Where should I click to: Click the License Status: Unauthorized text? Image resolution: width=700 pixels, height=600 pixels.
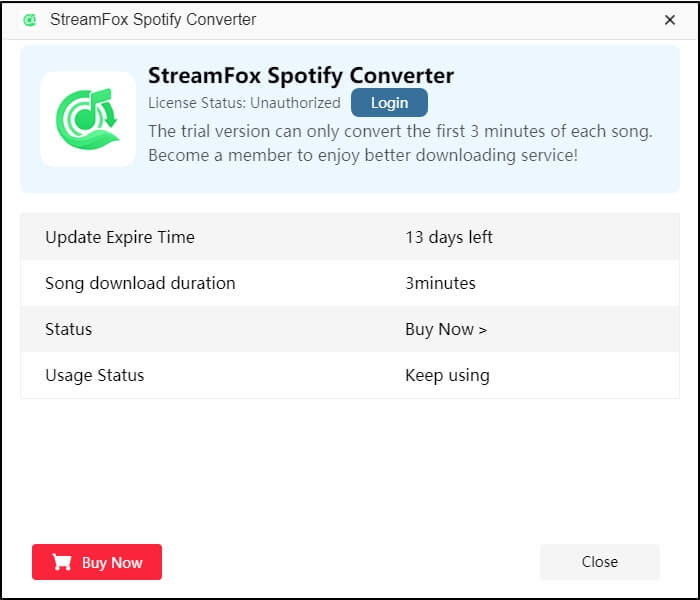tap(244, 103)
